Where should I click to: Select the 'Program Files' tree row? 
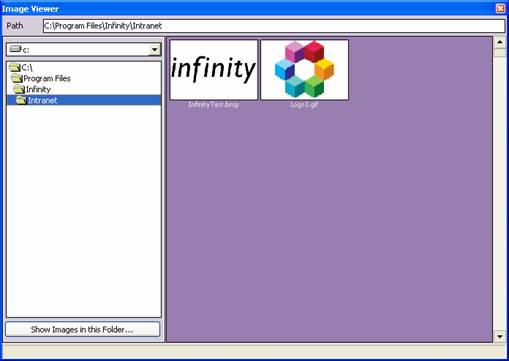[84, 78]
